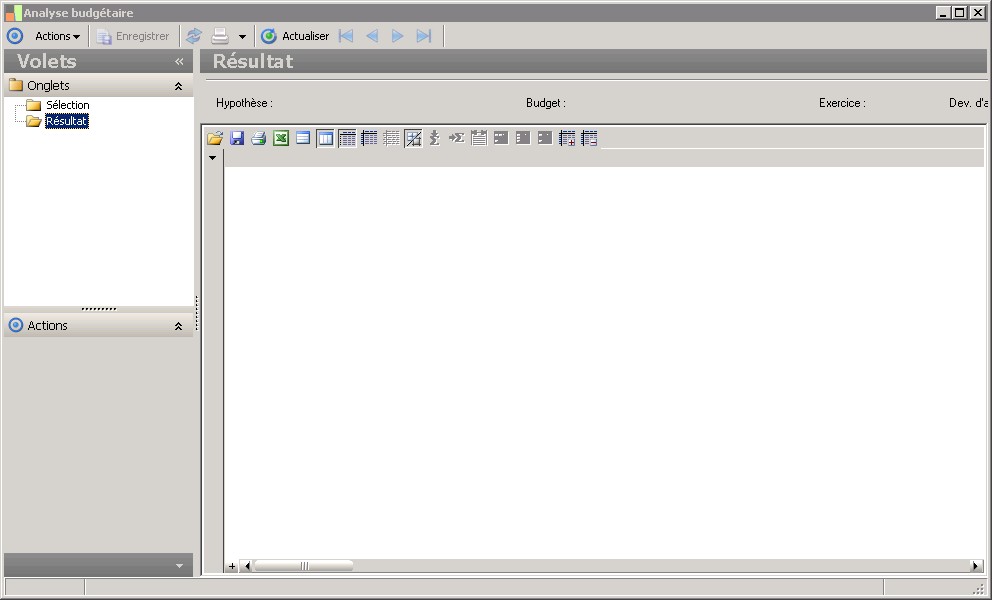This screenshot has height=600, width=992.
Task: Click the Enregistrer button
Action: [133, 36]
